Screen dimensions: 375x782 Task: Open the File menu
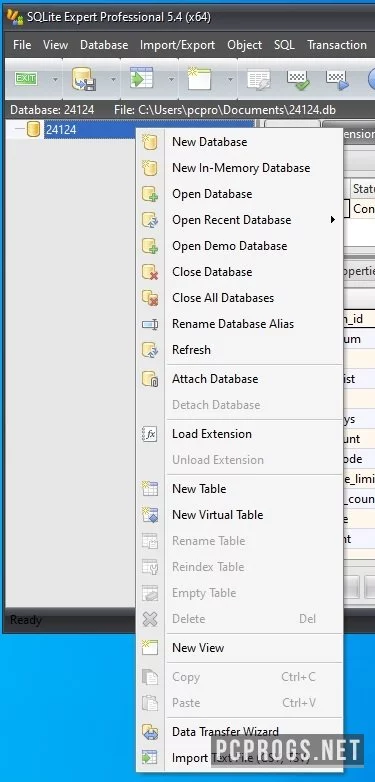click(x=22, y=45)
